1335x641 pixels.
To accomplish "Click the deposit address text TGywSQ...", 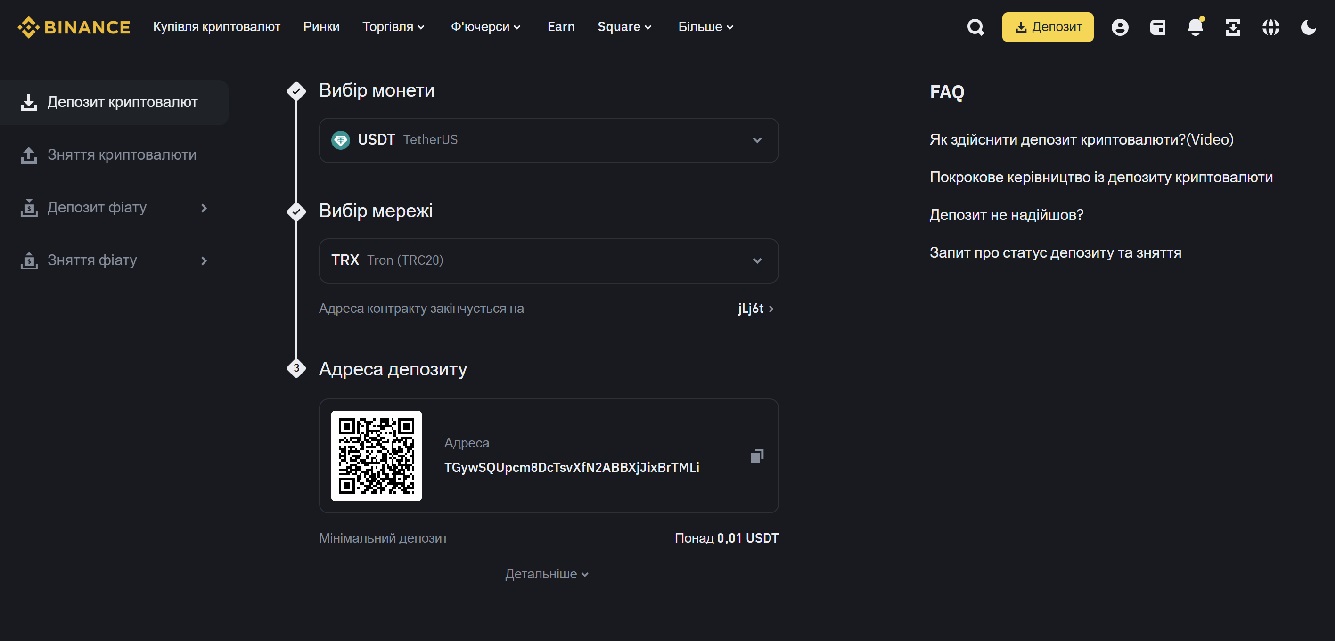I will 572,467.
